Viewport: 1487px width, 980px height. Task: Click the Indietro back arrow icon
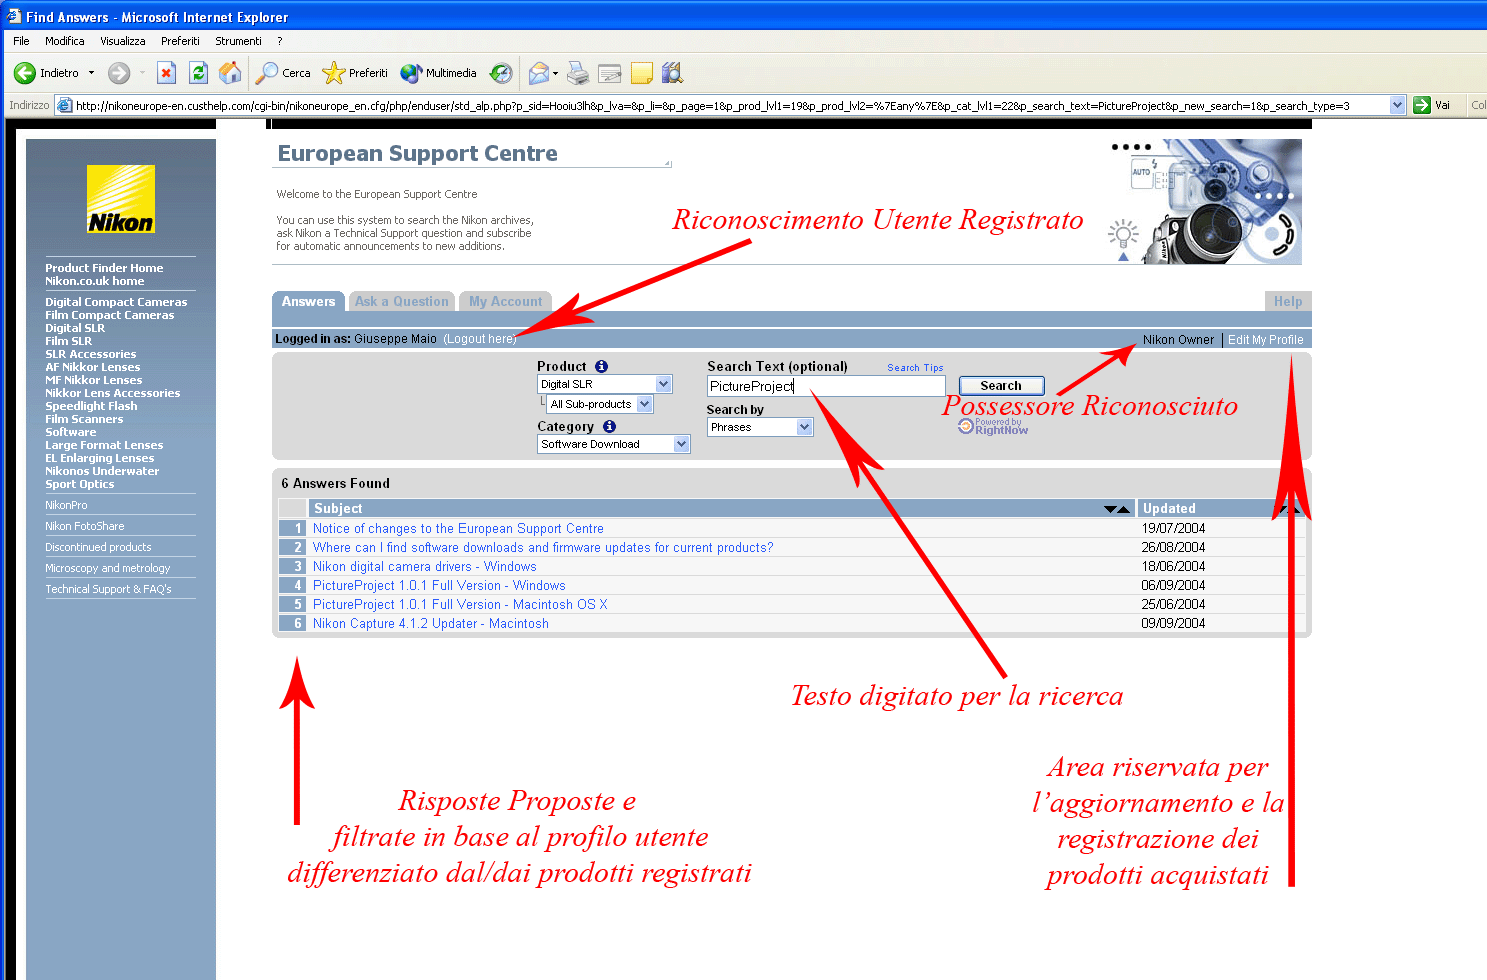25,73
